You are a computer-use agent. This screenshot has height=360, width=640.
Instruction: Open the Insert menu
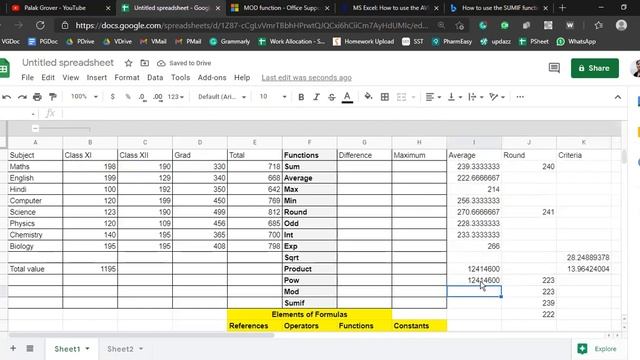click(x=96, y=77)
